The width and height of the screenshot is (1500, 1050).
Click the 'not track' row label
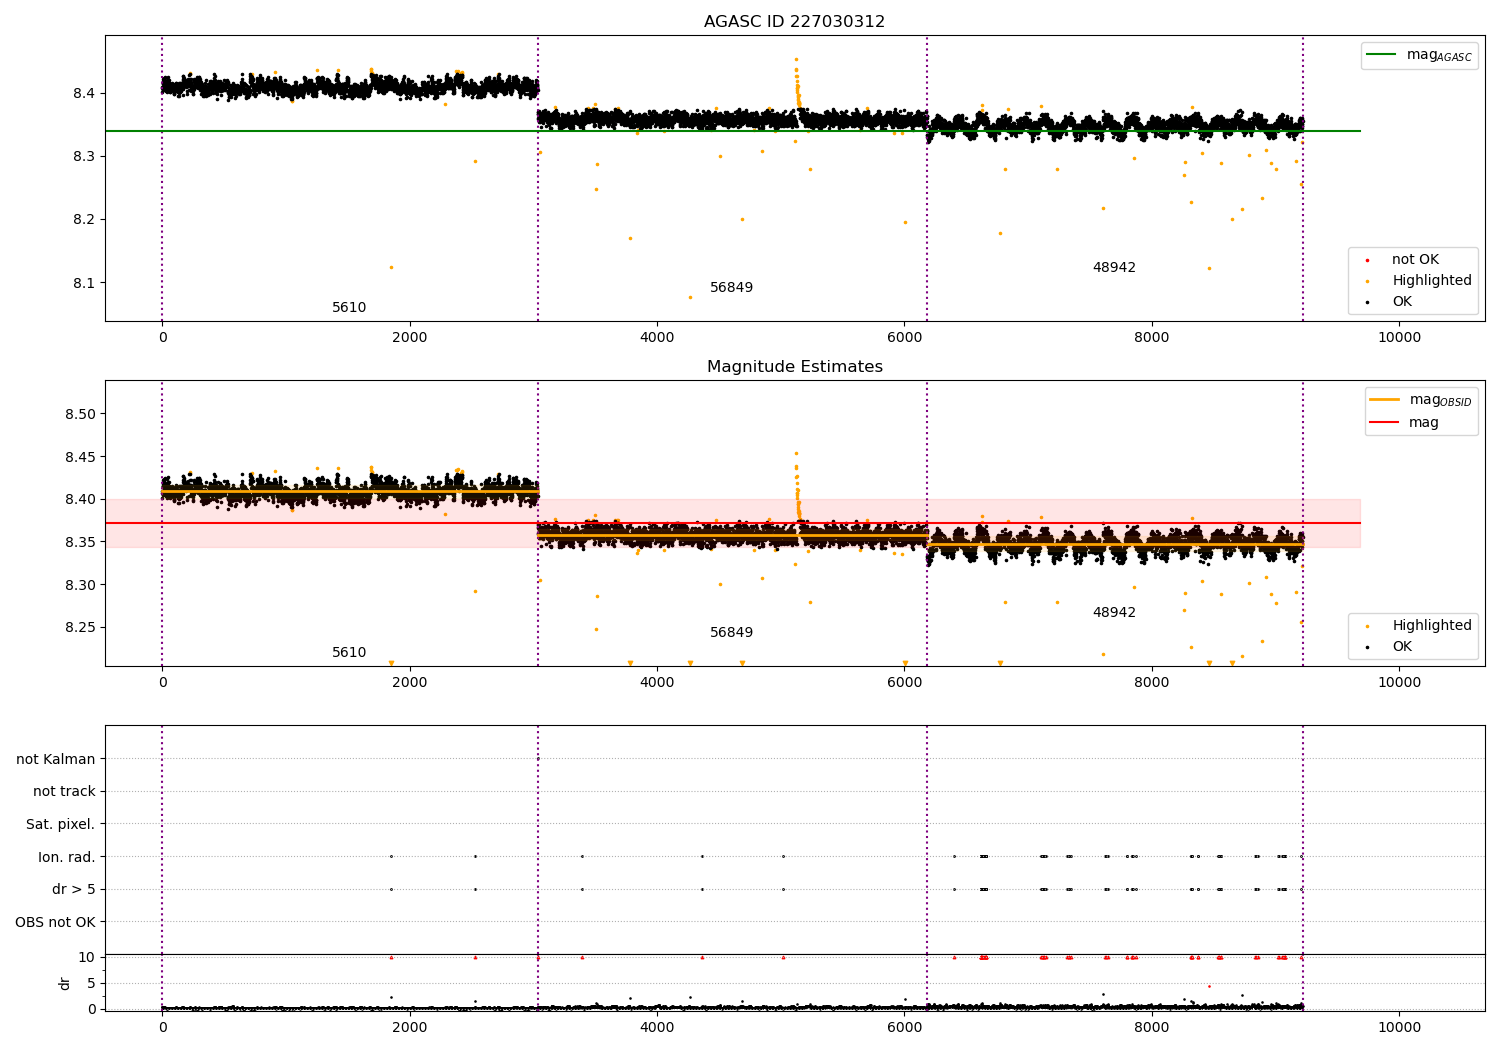pos(64,792)
